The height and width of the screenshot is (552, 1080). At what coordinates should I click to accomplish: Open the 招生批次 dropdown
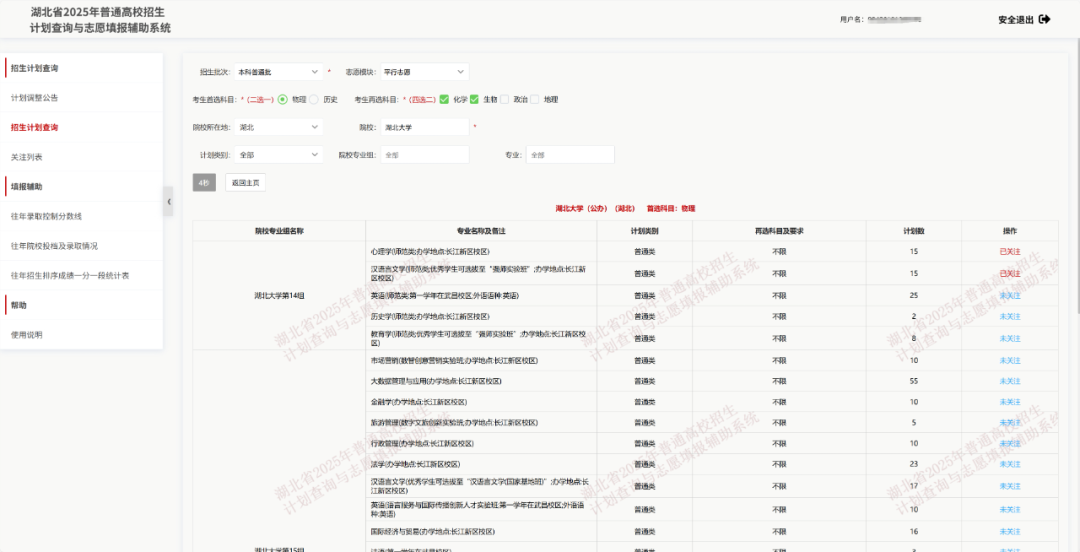tap(278, 72)
